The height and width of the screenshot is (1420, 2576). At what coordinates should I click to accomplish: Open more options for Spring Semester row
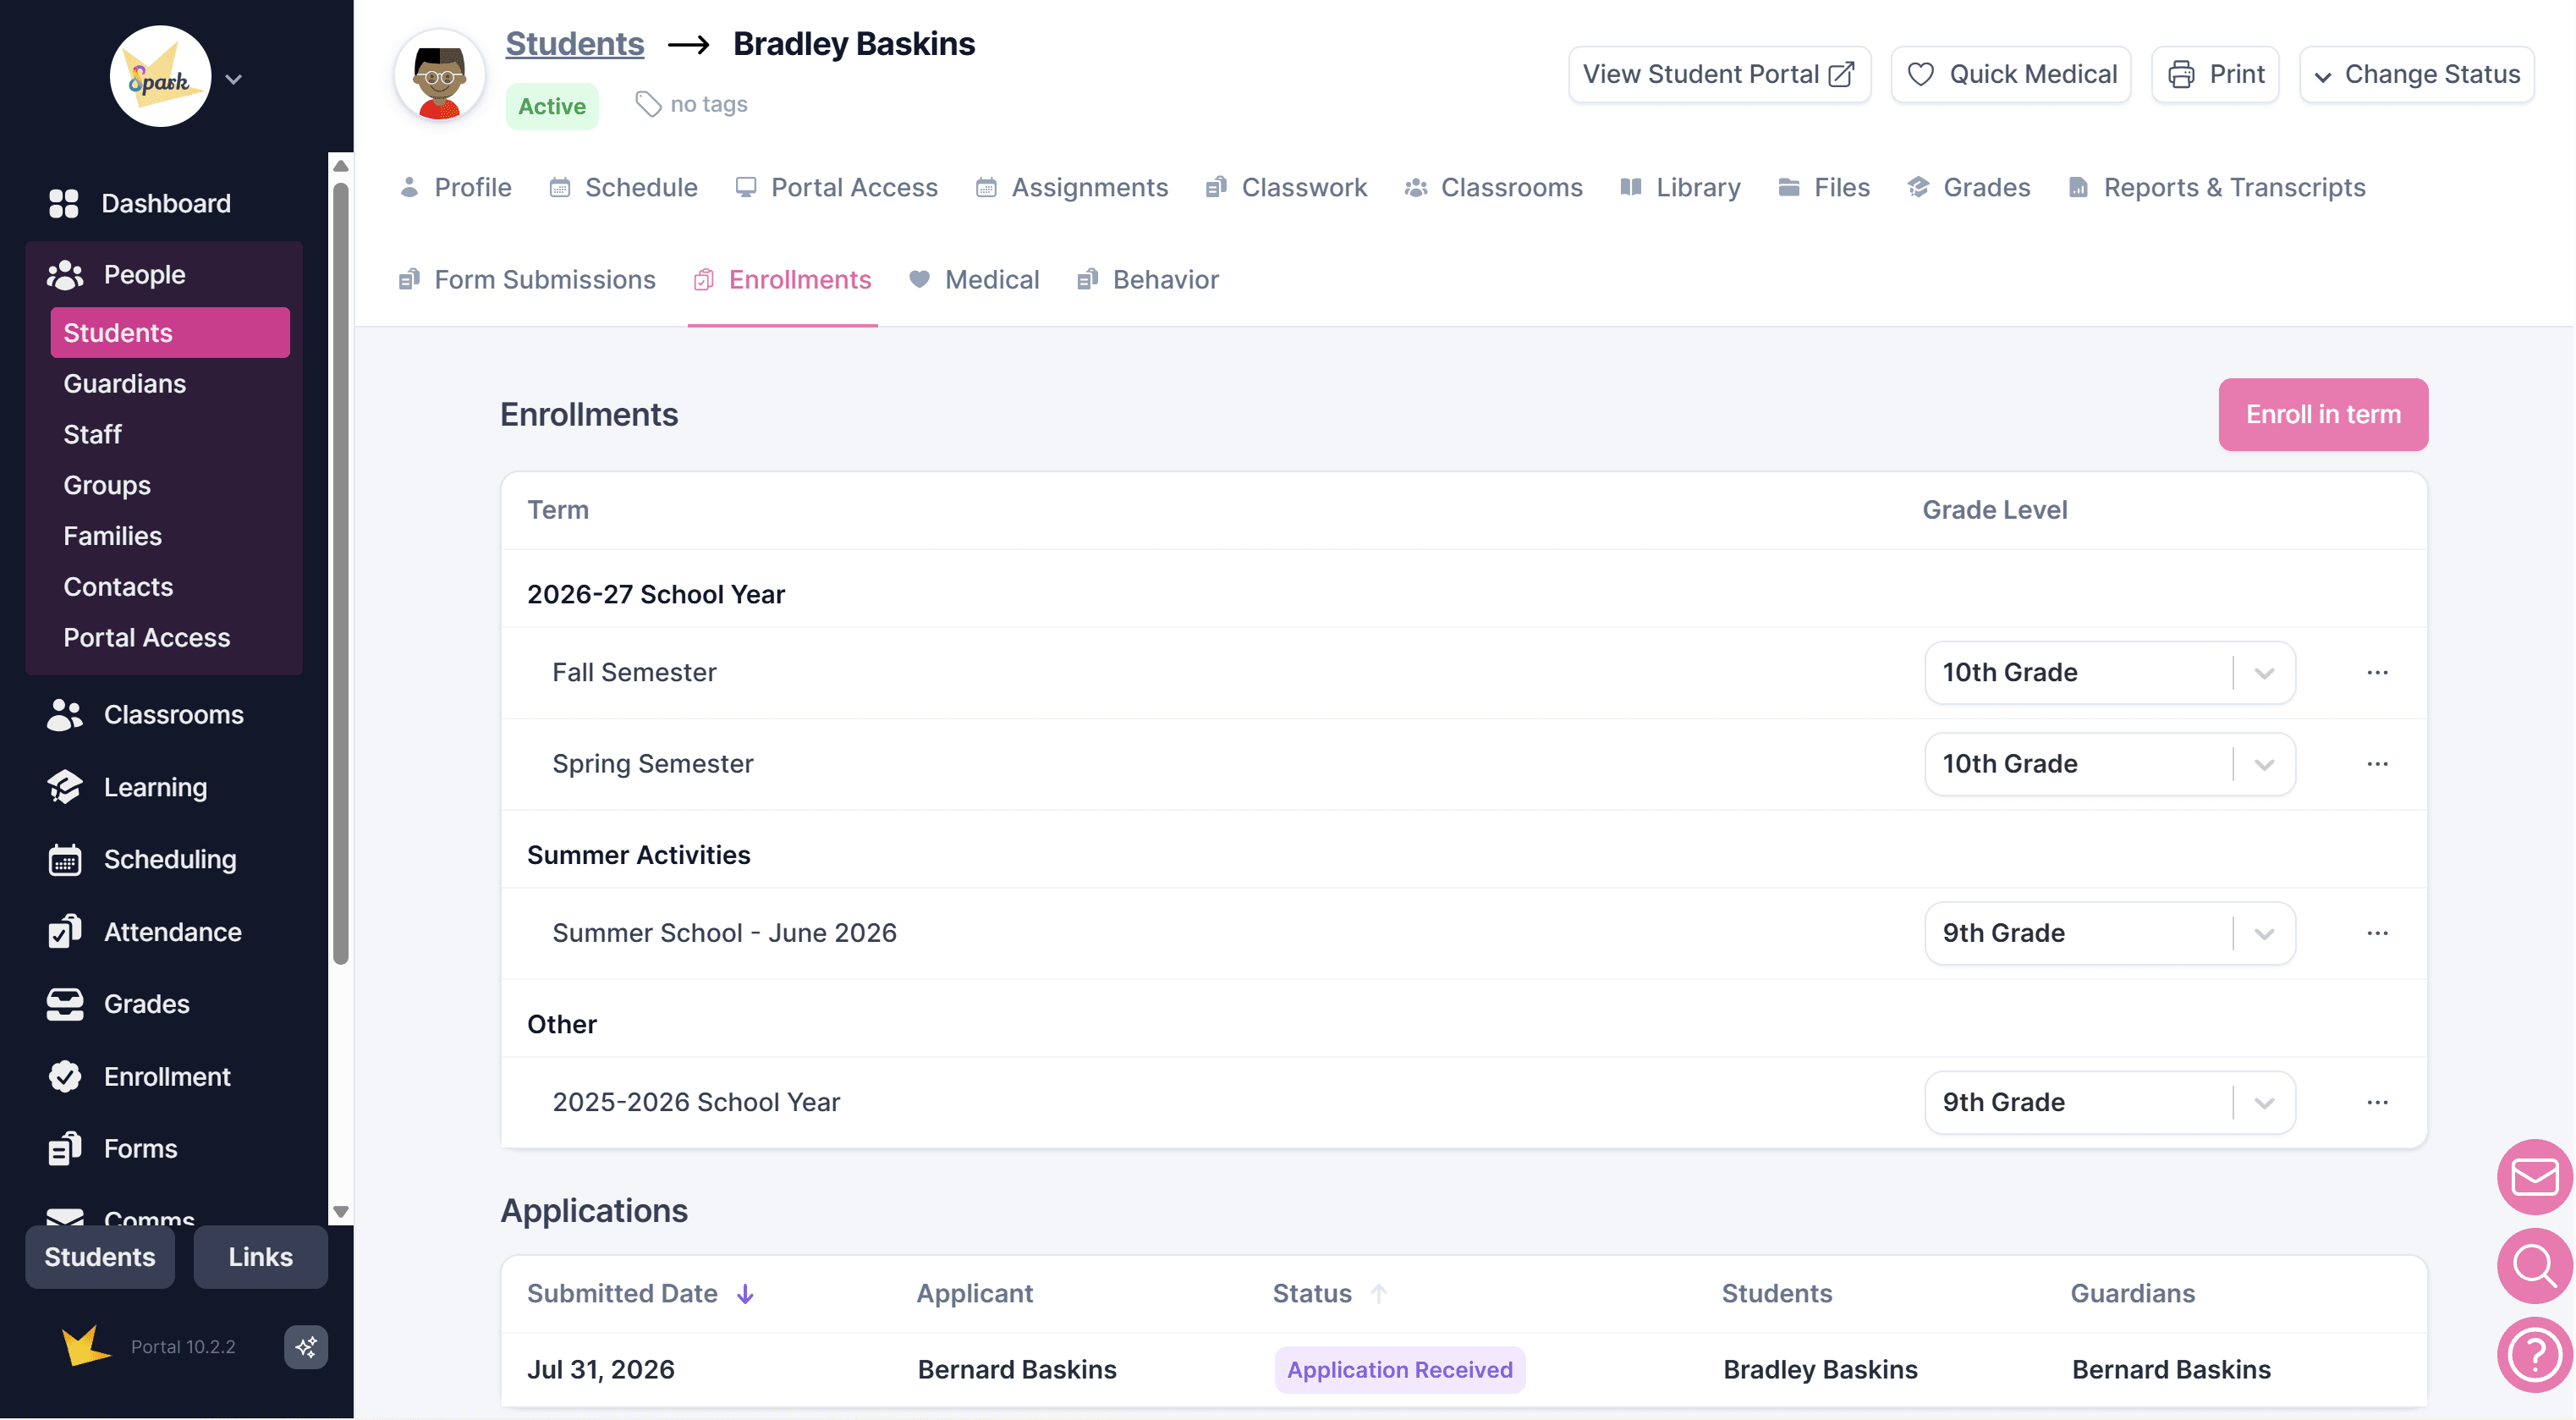point(2378,764)
